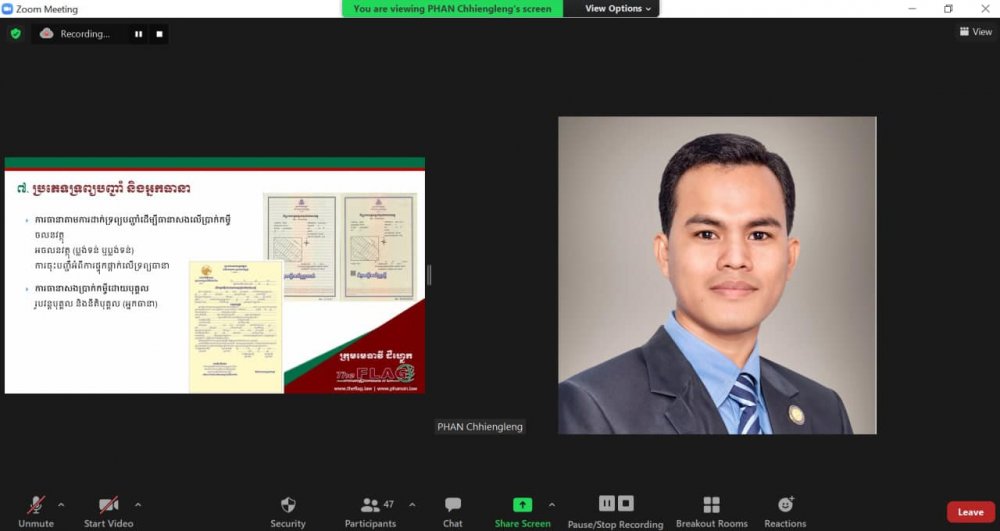Stop recording using the top-left stop button

pyautogui.click(x=159, y=34)
